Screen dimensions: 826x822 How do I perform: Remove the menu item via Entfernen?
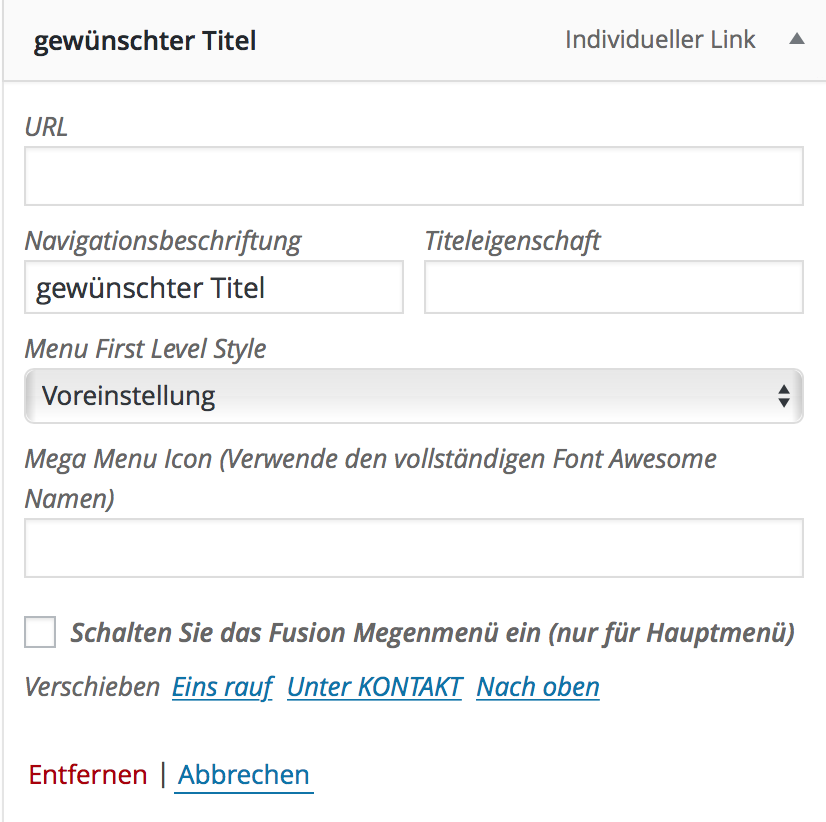[x=88, y=775]
